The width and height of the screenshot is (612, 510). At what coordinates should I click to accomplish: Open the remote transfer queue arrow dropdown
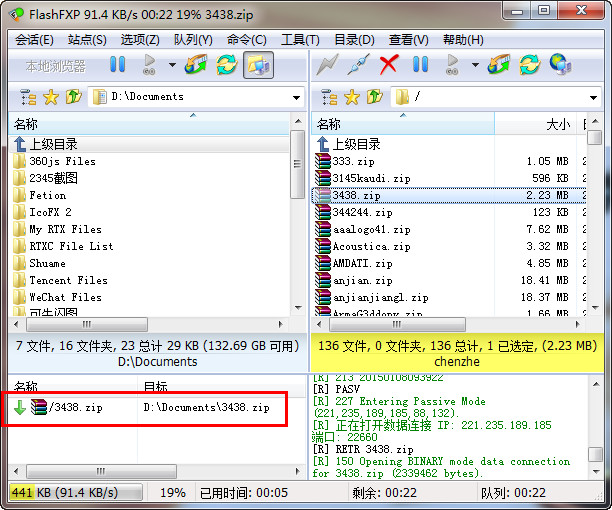pyautogui.click(x=476, y=65)
